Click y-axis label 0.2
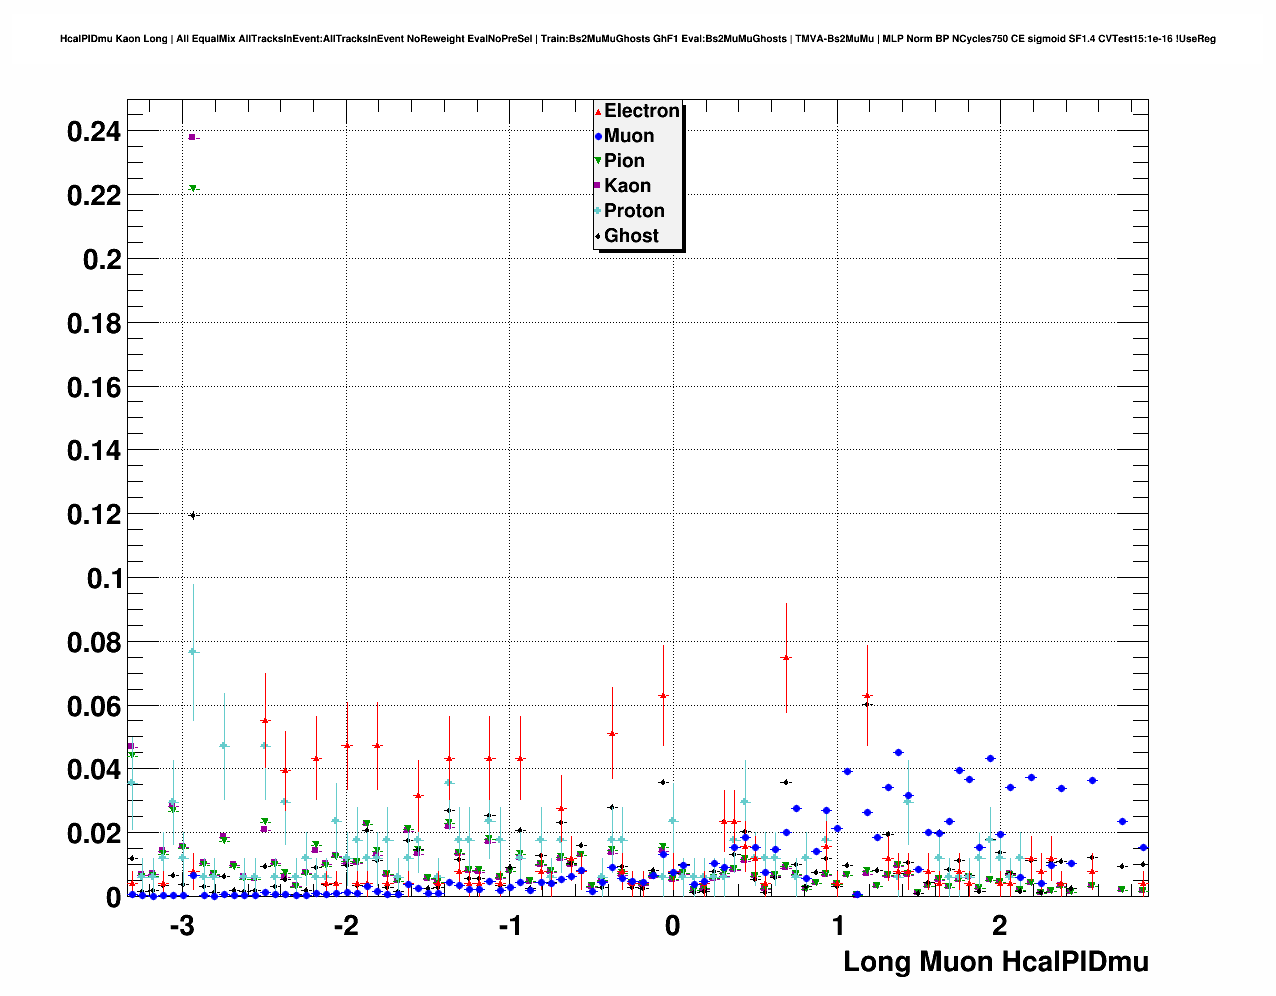Image resolution: width=1276 pixels, height=996 pixels. (x=102, y=259)
